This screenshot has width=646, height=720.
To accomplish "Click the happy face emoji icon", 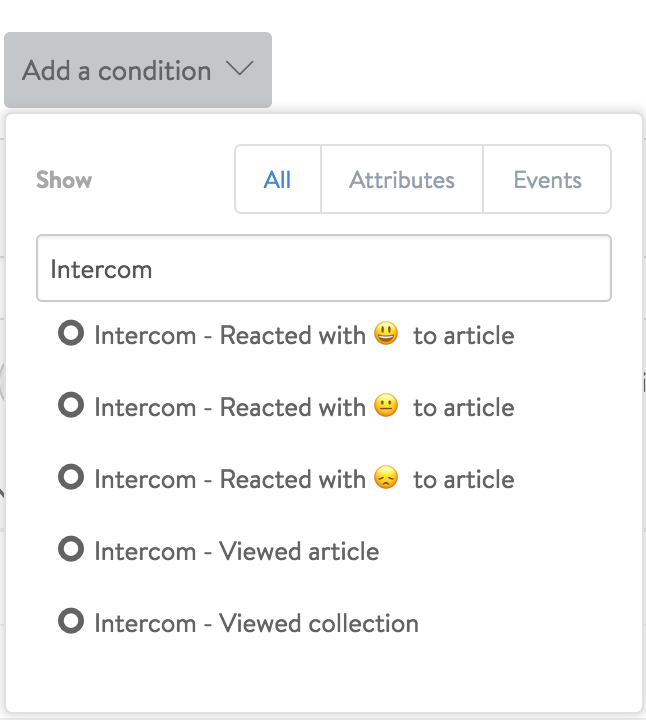I will point(386,333).
